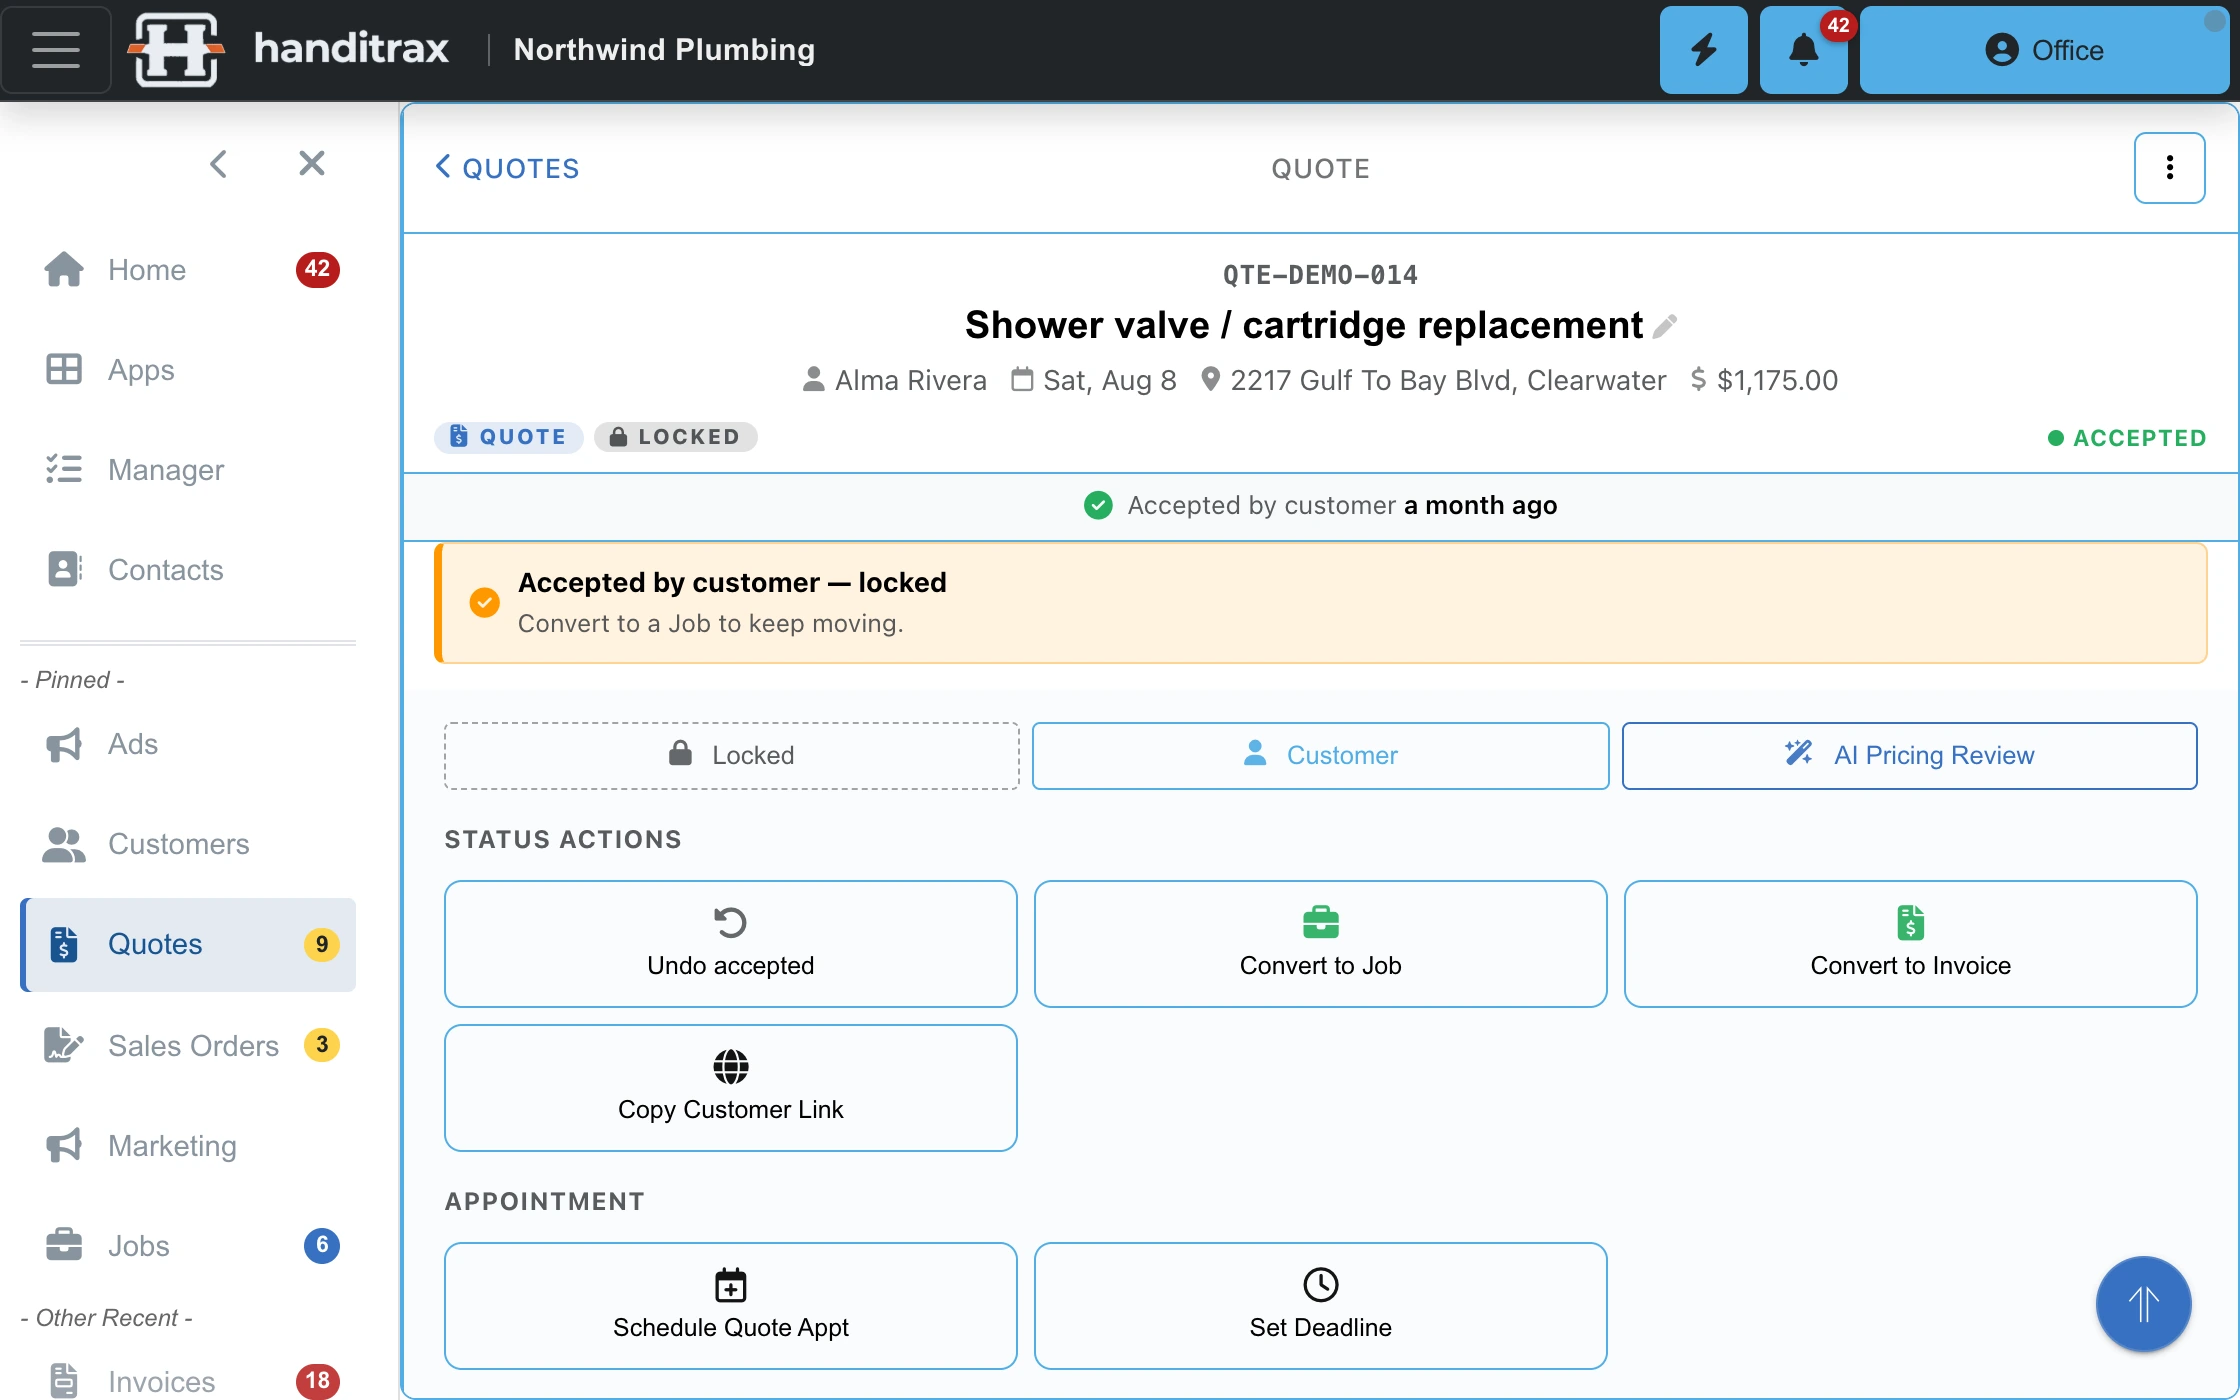Open pinned Ads item

[x=188, y=744]
